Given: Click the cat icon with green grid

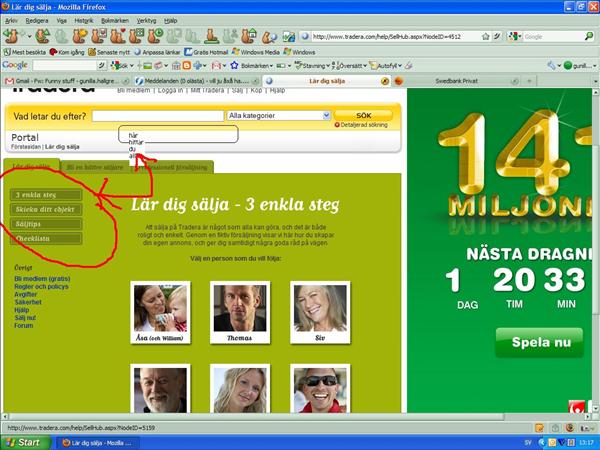Looking at the screenshot, I should 136,36.
